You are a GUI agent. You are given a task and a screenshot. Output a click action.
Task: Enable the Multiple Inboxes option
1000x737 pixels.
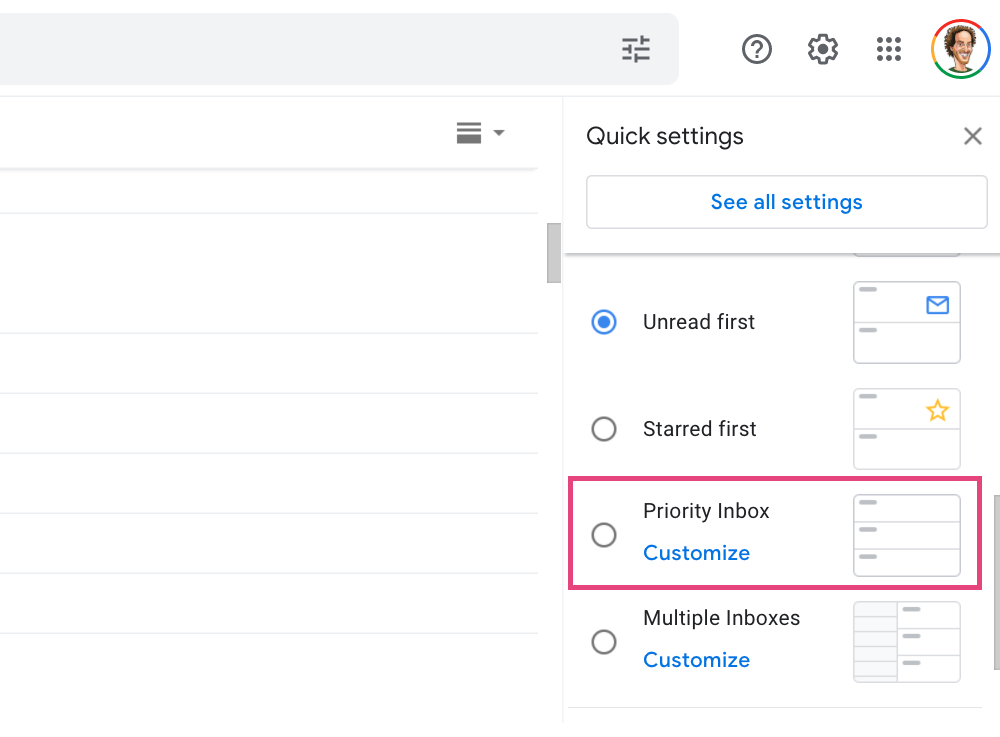pyautogui.click(x=604, y=641)
